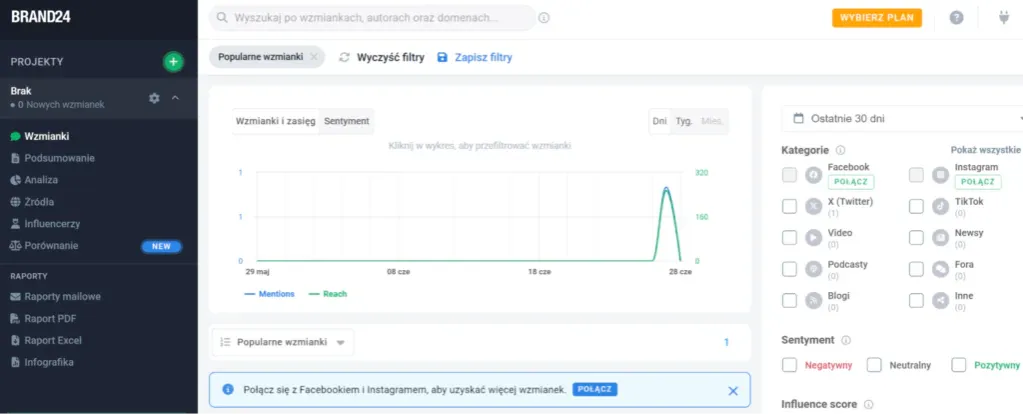Screen dimensions: 1023x414
Task: Open the Popularne wzmianki sort dropdown
Action: tap(283, 342)
